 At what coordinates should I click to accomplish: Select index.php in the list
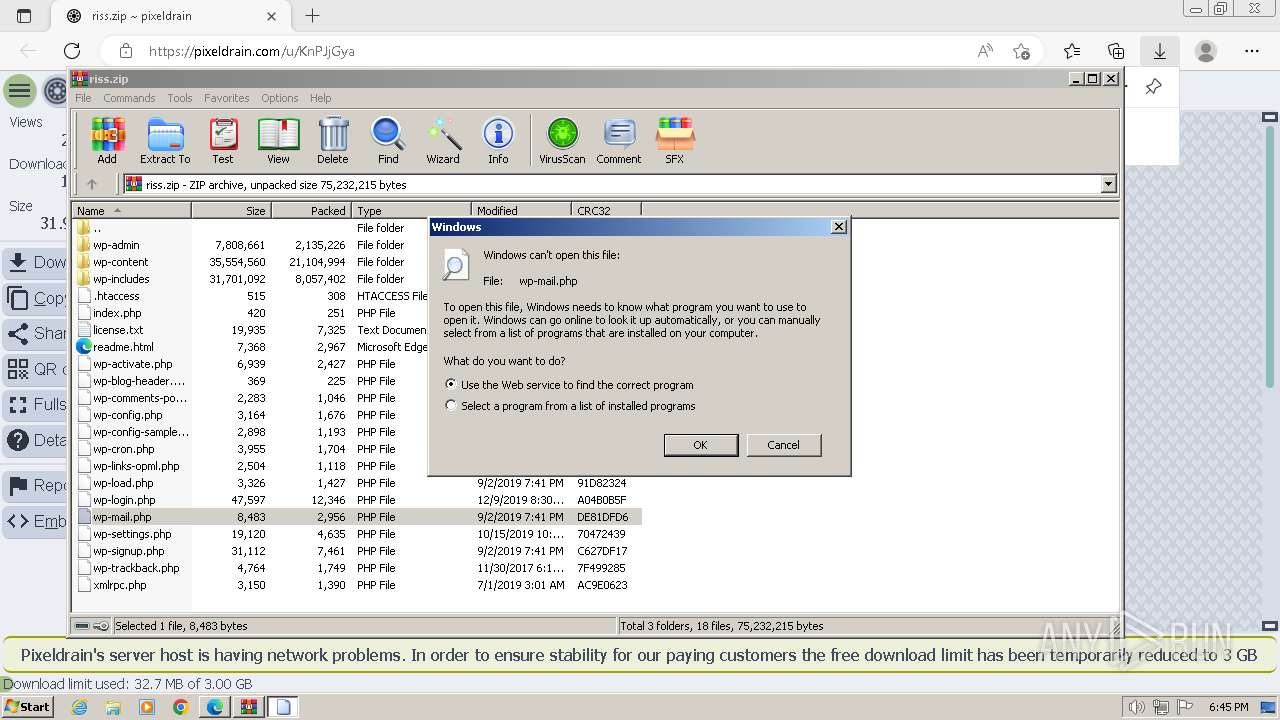pyautogui.click(x=117, y=313)
